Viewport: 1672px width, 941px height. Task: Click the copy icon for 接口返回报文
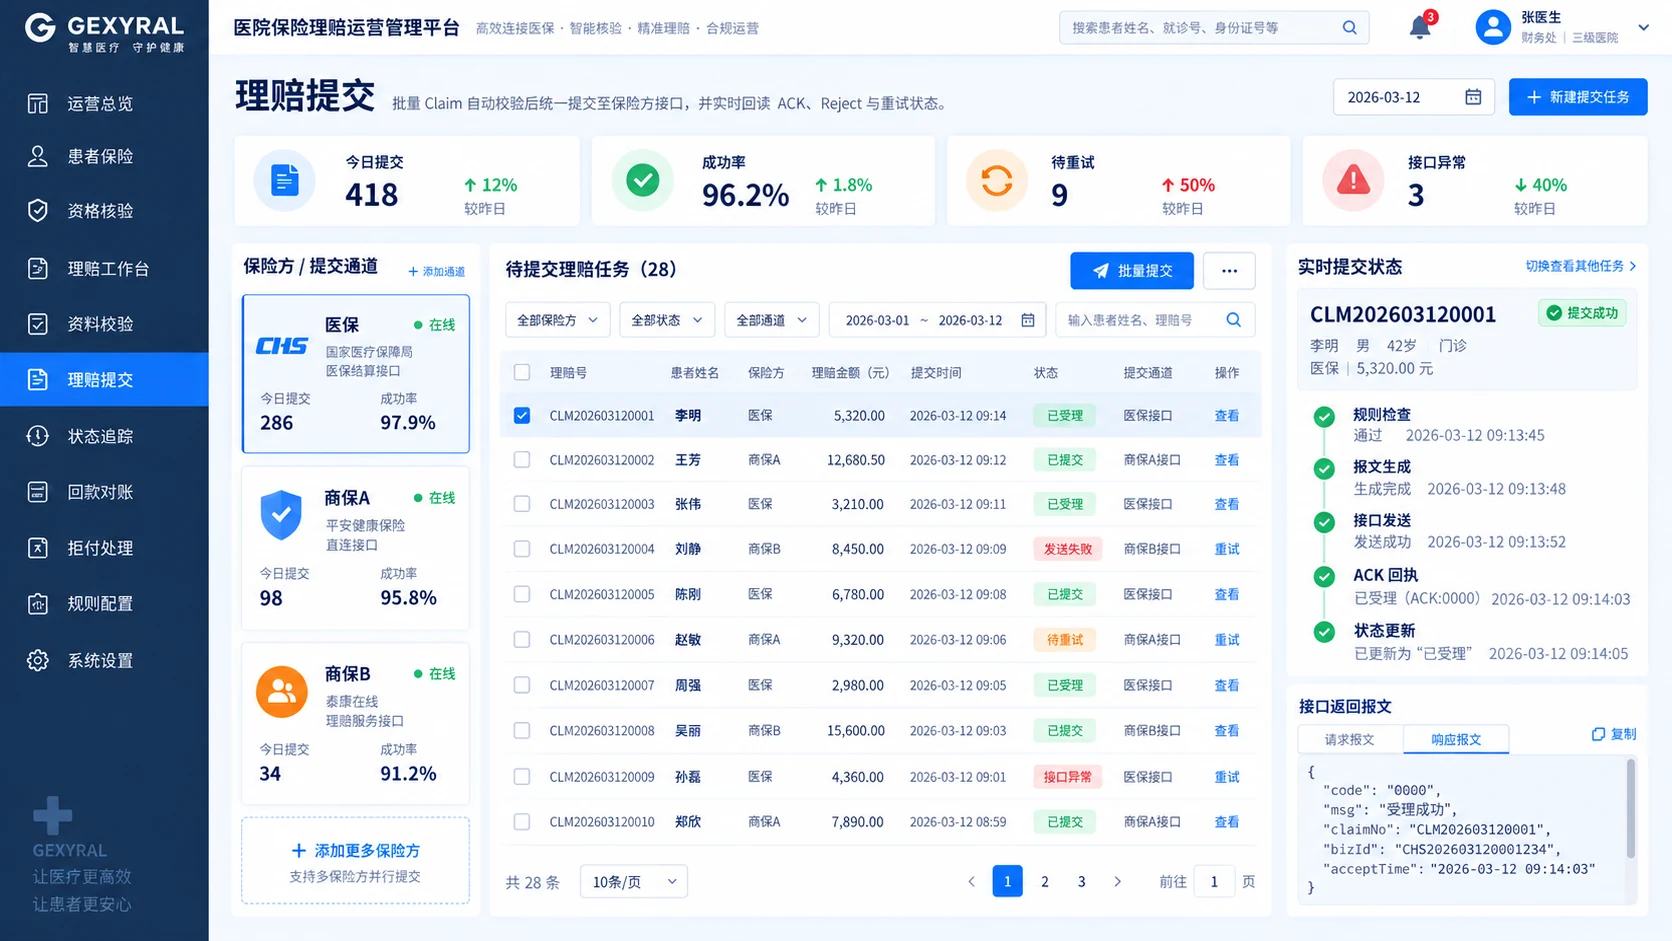1598,734
